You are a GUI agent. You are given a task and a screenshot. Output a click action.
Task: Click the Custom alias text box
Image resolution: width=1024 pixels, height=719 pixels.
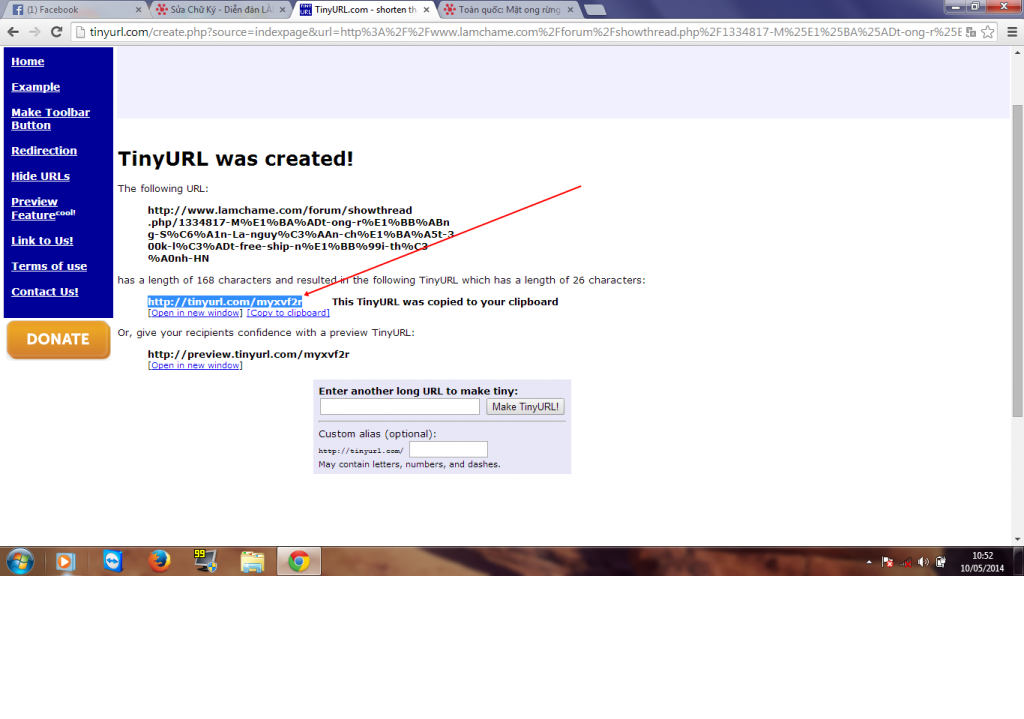(448, 450)
